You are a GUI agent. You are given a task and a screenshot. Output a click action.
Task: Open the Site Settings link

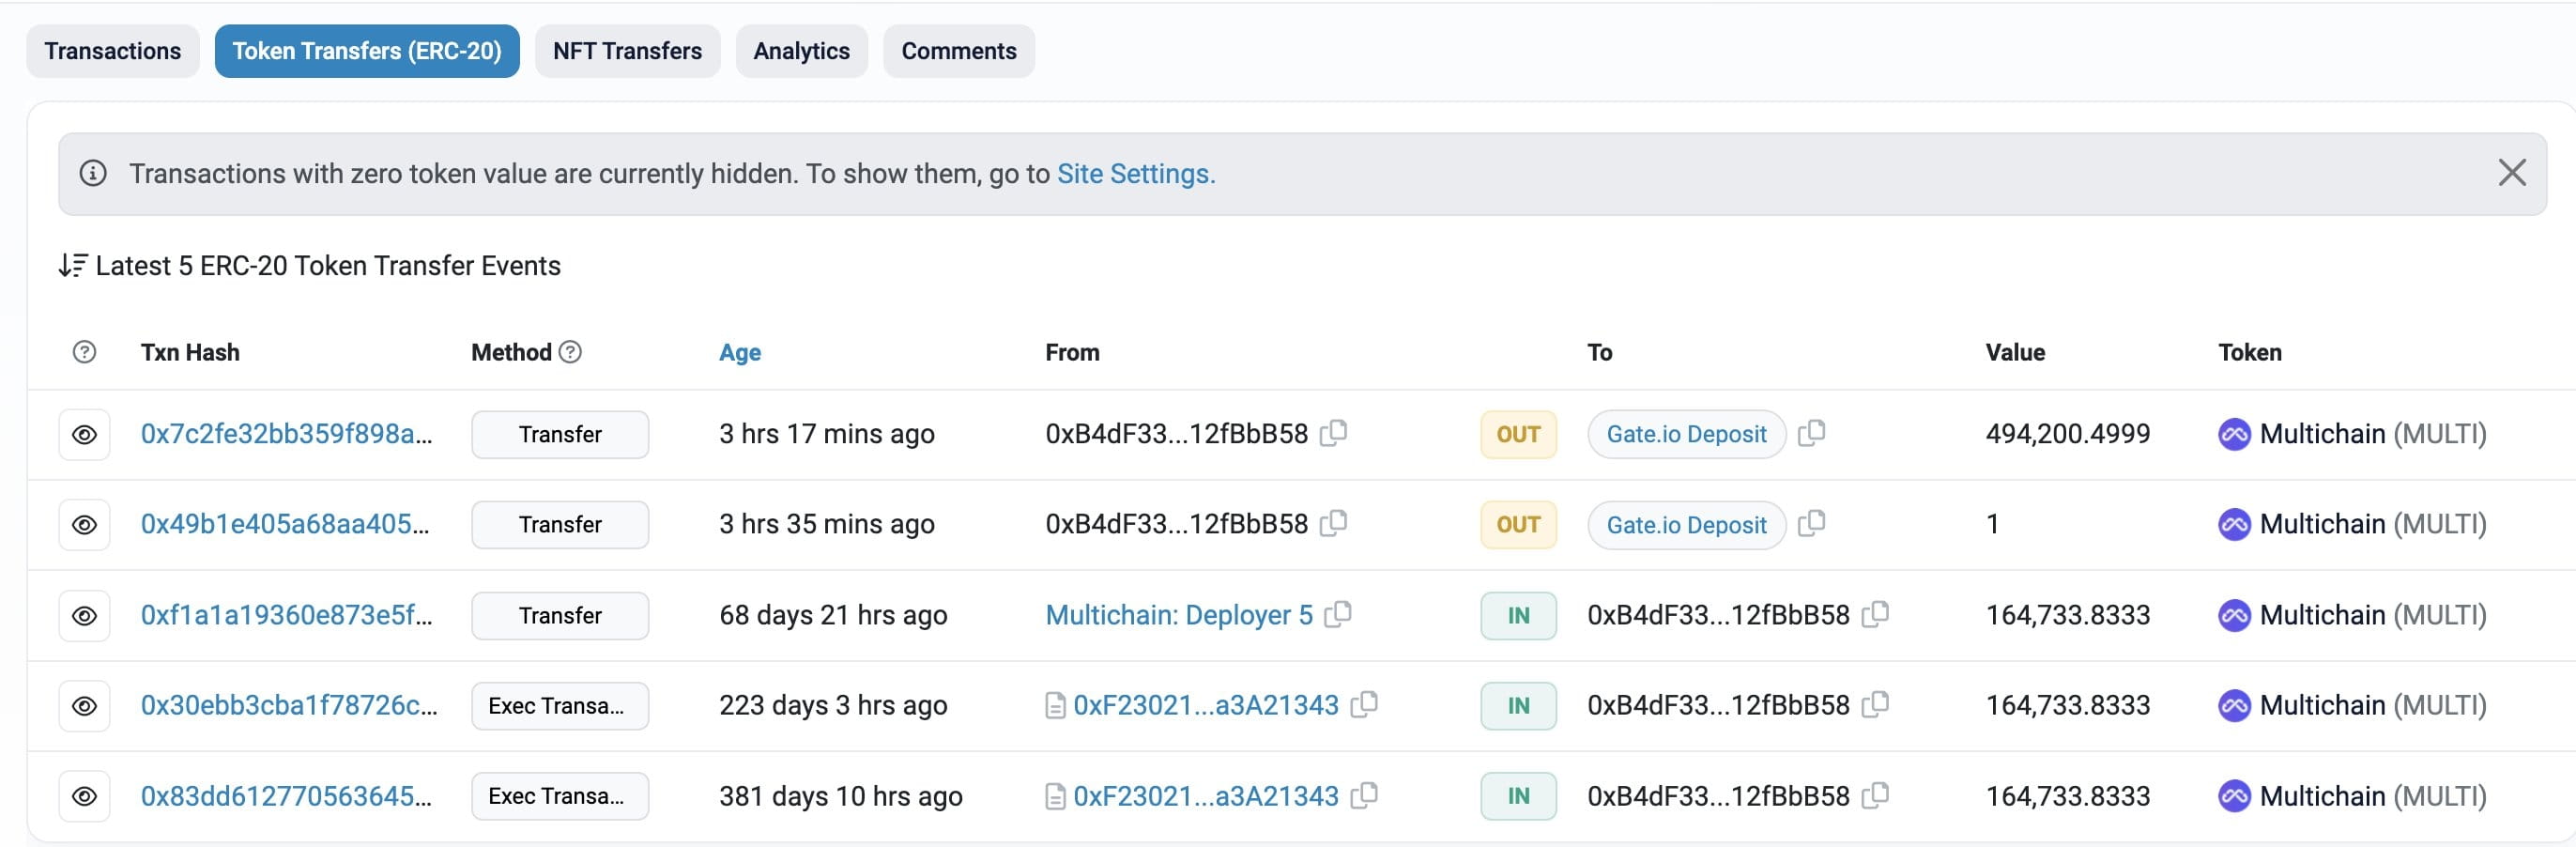(x=1135, y=174)
